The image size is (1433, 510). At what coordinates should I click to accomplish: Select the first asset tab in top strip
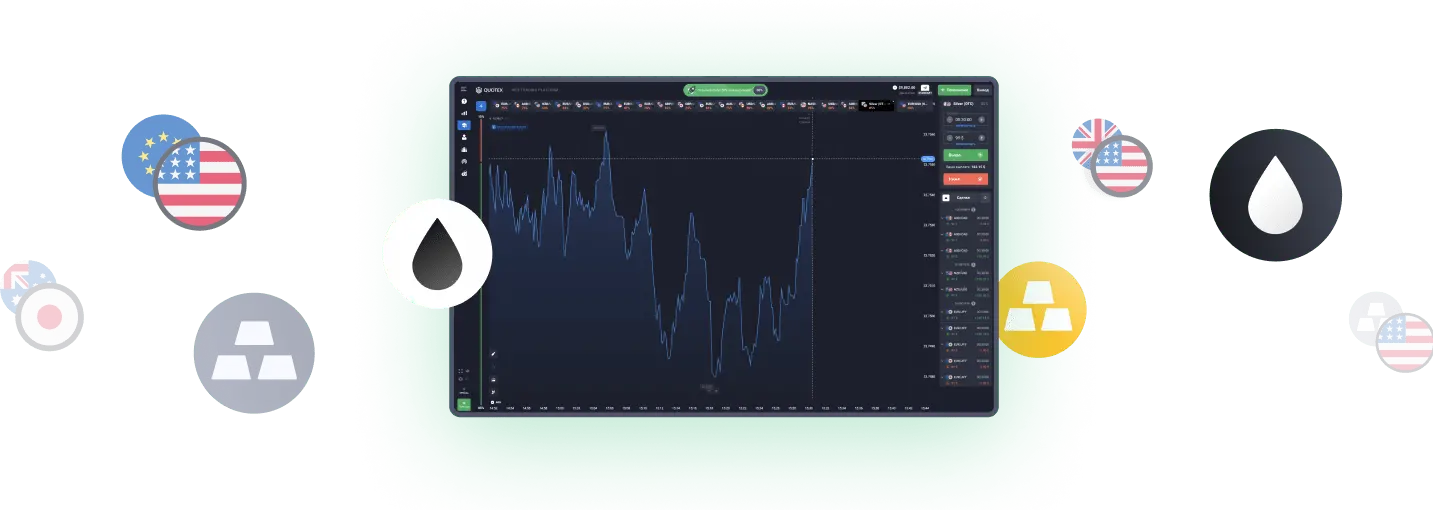pyautogui.click(x=503, y=105)
